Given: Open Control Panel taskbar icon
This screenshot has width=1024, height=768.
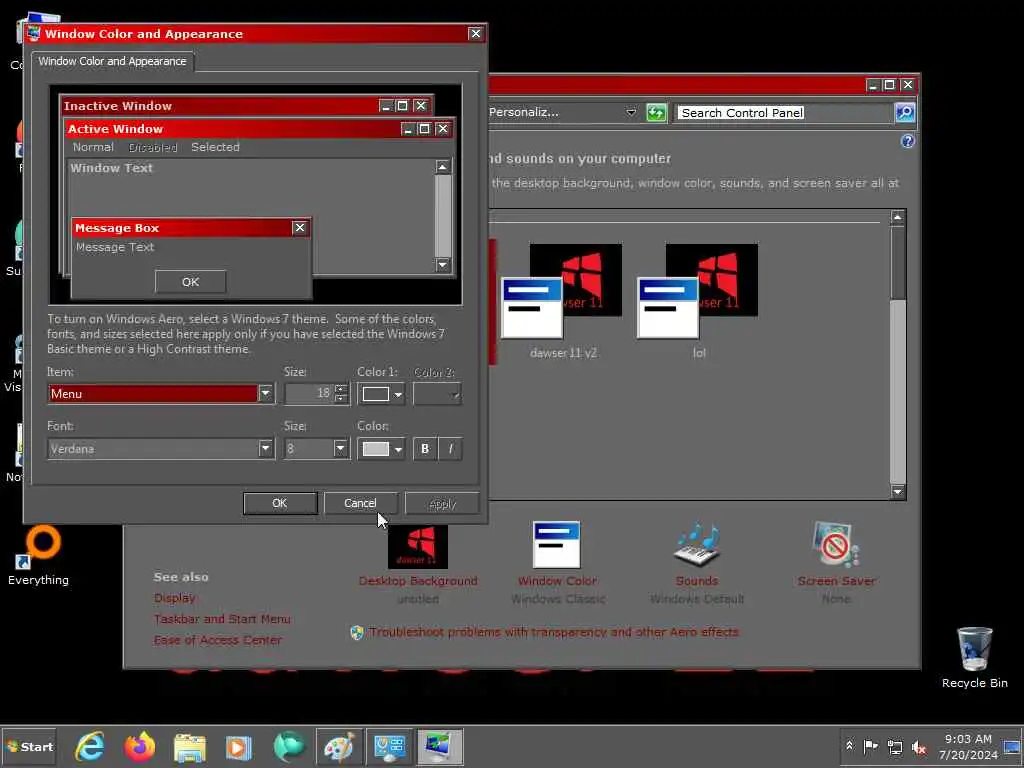Looking at the screenshot, I should tap(389, 746).
